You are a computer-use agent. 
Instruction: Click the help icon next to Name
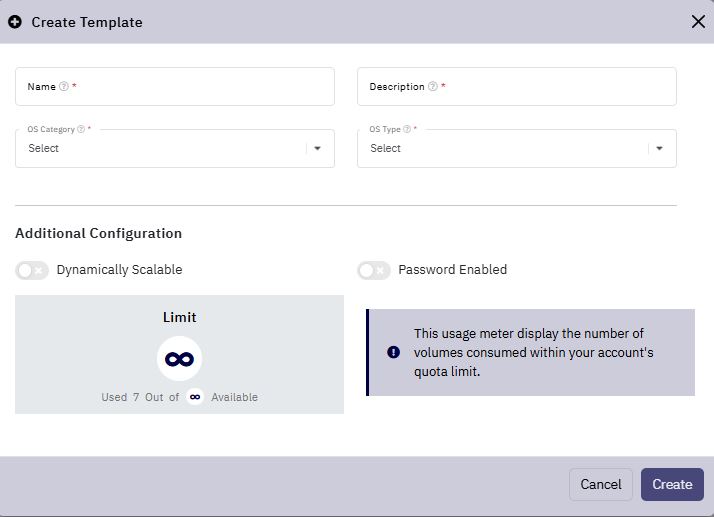coord(64,87)
